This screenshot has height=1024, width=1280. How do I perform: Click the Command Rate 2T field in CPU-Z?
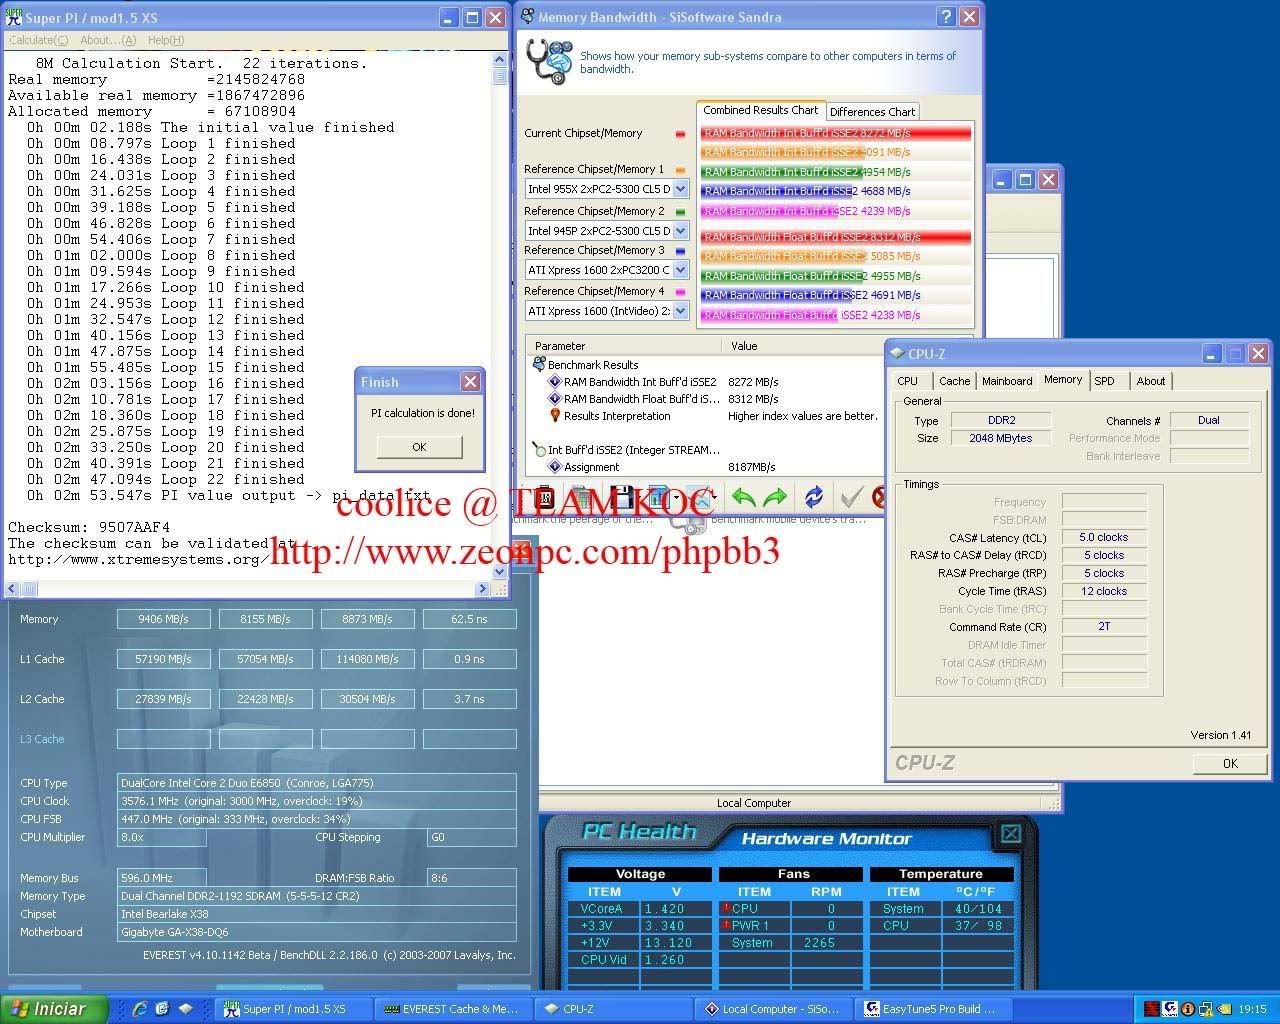coord(1103,627)
